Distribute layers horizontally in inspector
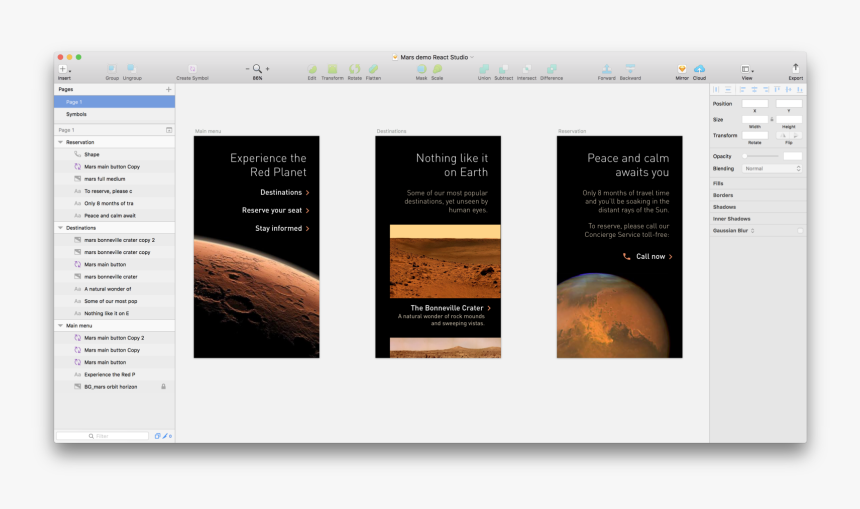This screenshot has width=860, height=509. point(716,89)
